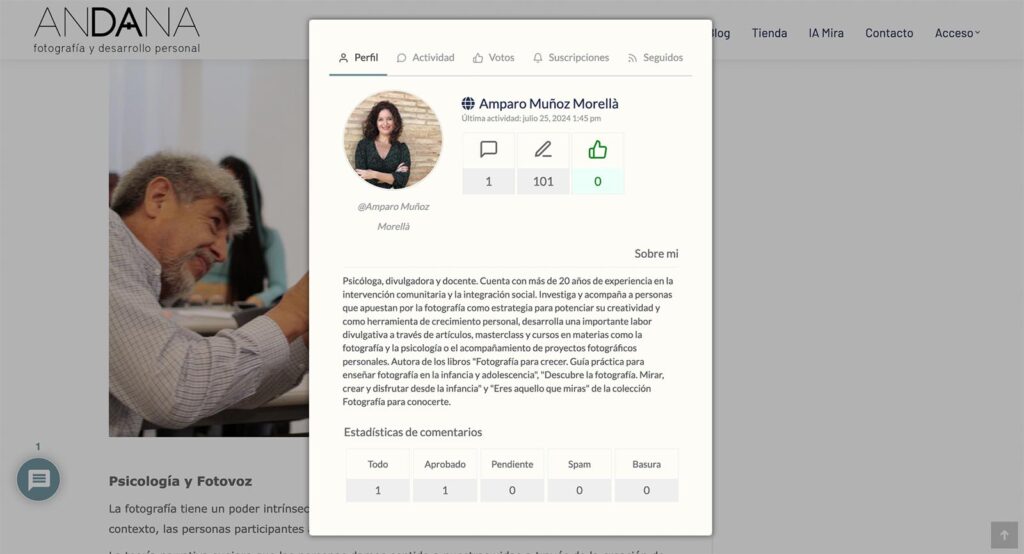Click the pencil posts icon above 101
The image size is (1024, 554).
(x=543, y=150)
